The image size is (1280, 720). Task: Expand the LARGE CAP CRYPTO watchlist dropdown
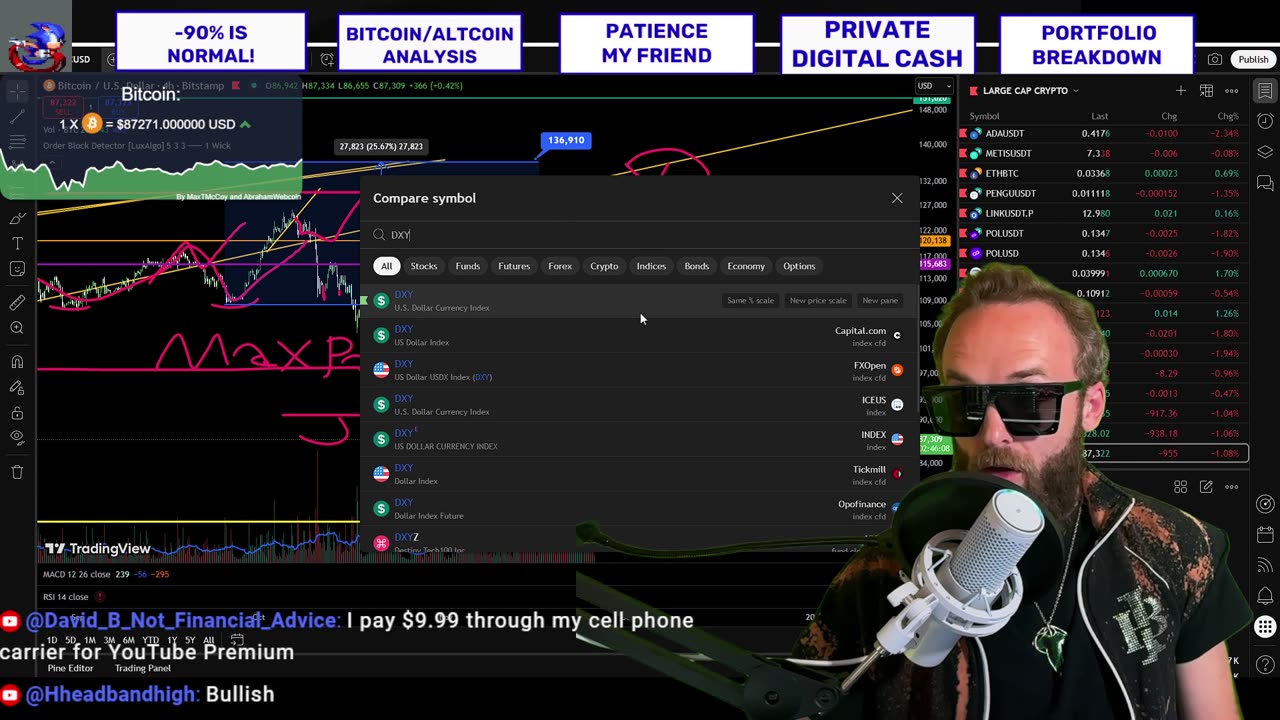1031,91
